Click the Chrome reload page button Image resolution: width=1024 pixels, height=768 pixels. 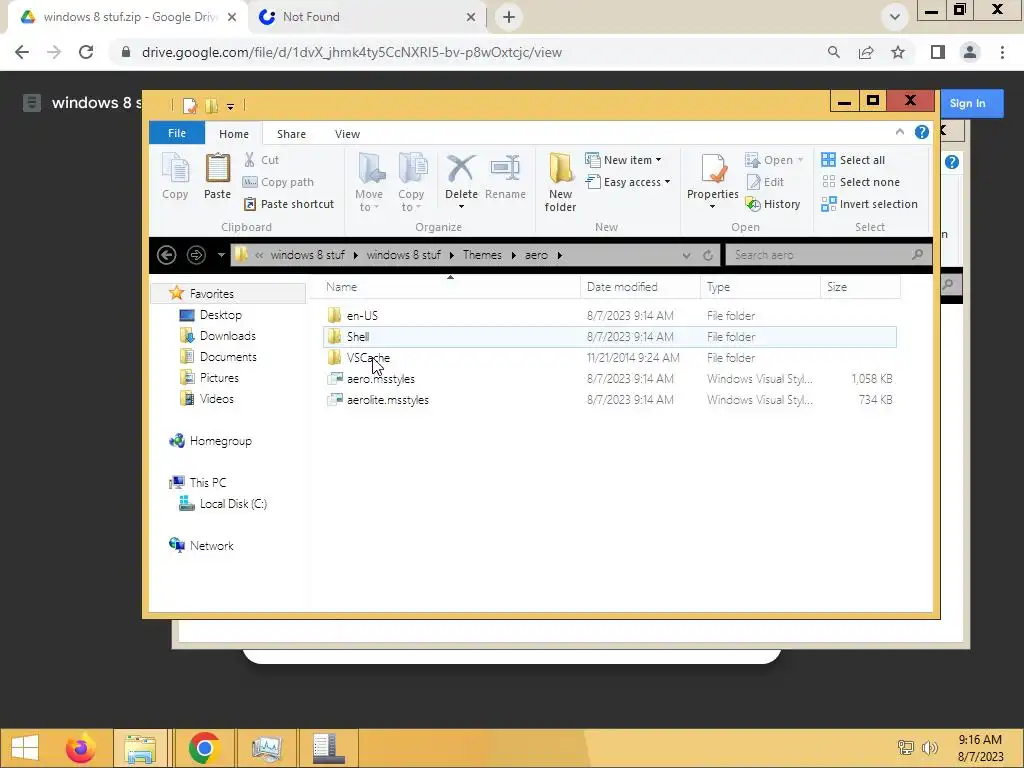[86, 52]
